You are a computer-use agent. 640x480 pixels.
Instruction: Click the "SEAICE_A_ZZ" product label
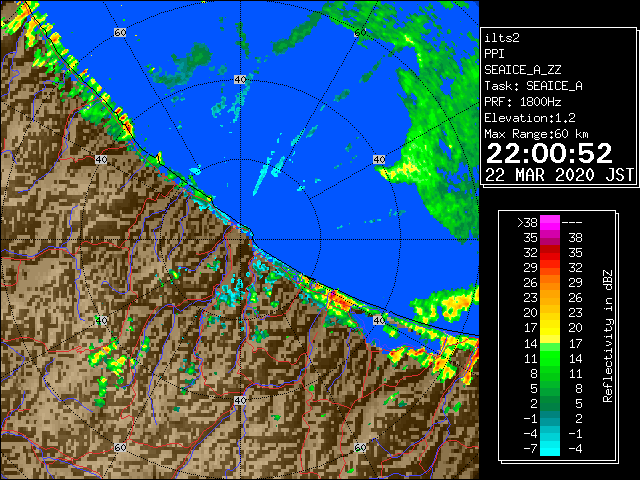(523, 70)
